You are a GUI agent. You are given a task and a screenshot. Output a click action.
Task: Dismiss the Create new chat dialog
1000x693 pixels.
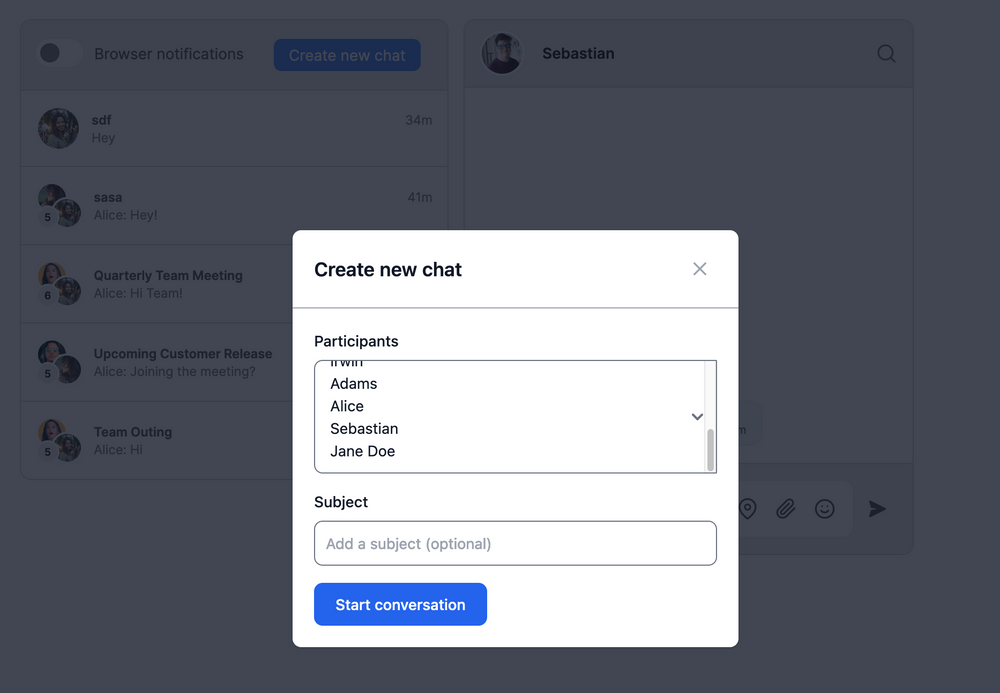point(699,268)
